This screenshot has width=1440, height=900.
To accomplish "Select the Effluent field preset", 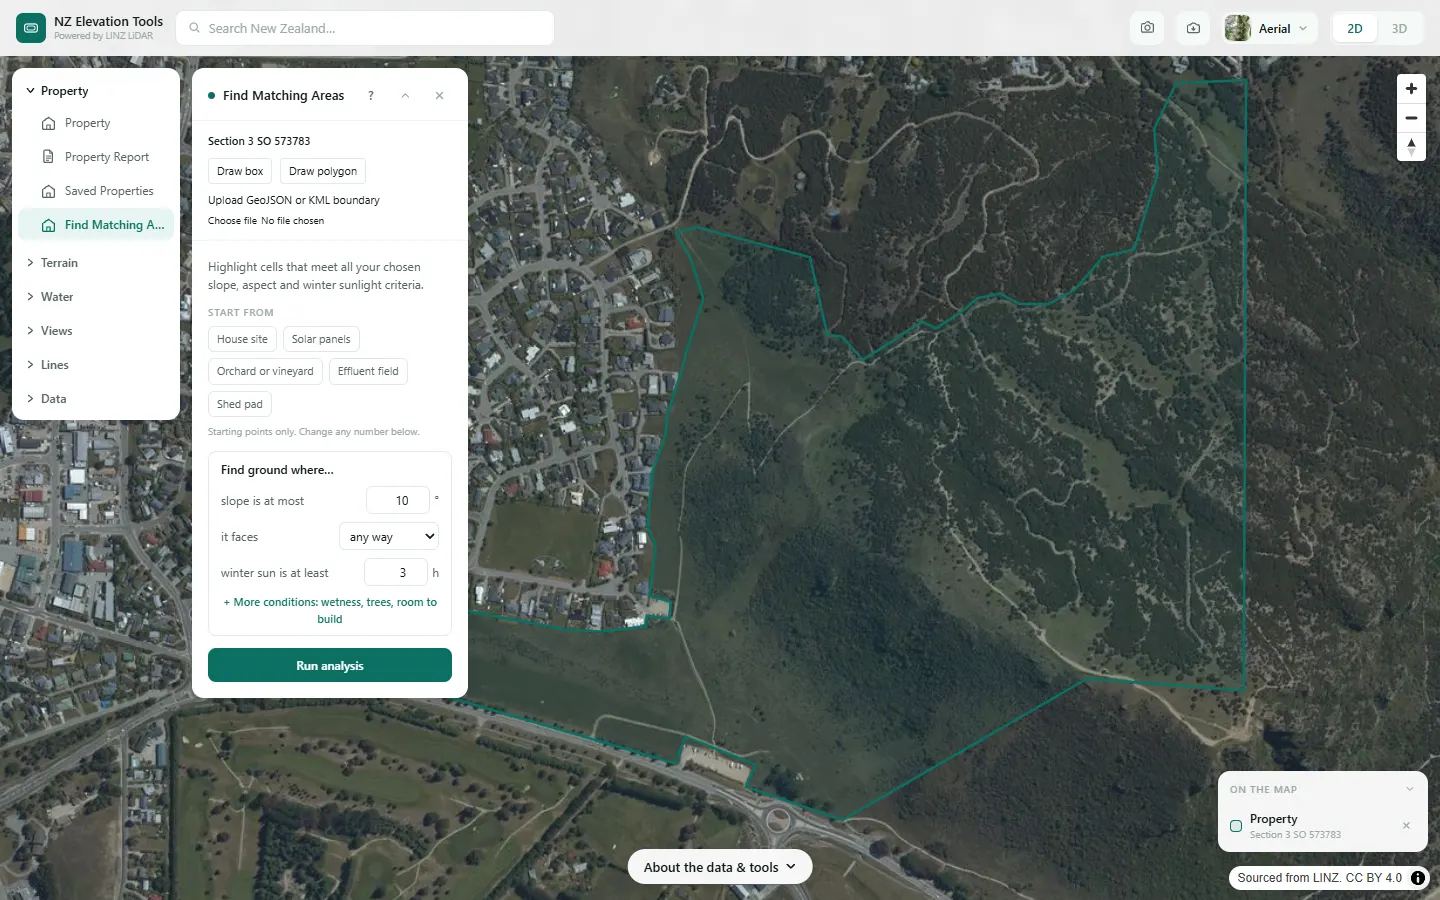I will [368, 371].
